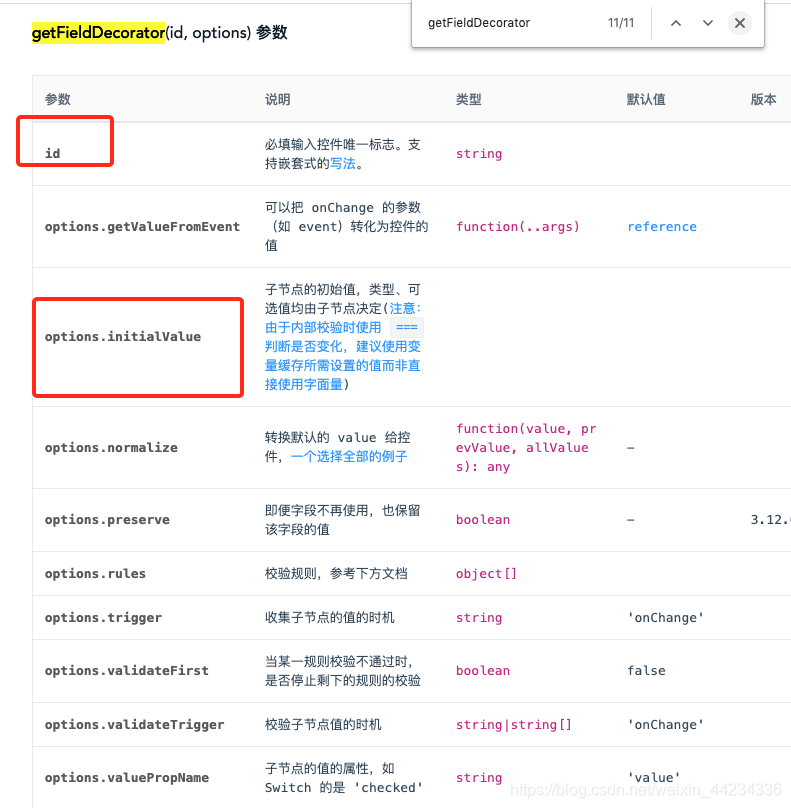Click the function(value, prevValue, allValues) type
791x808 pixels.
[526, 447]
